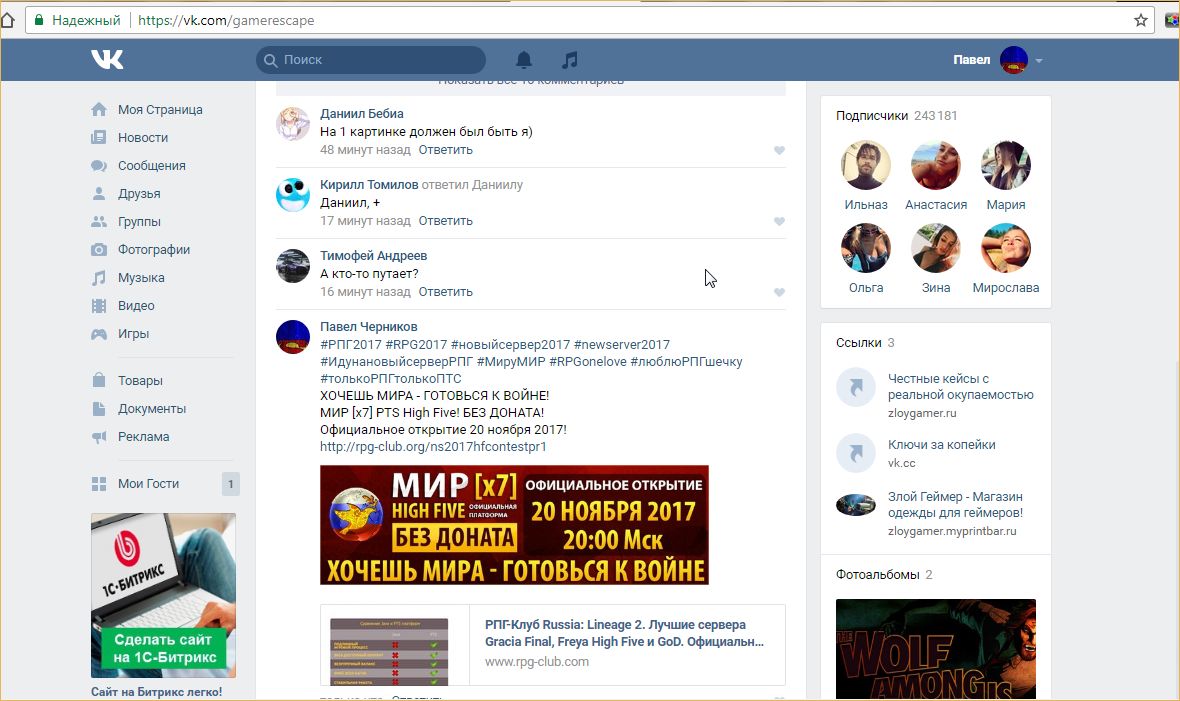Click the arrow icon beside Ключи за копейки

856,453
